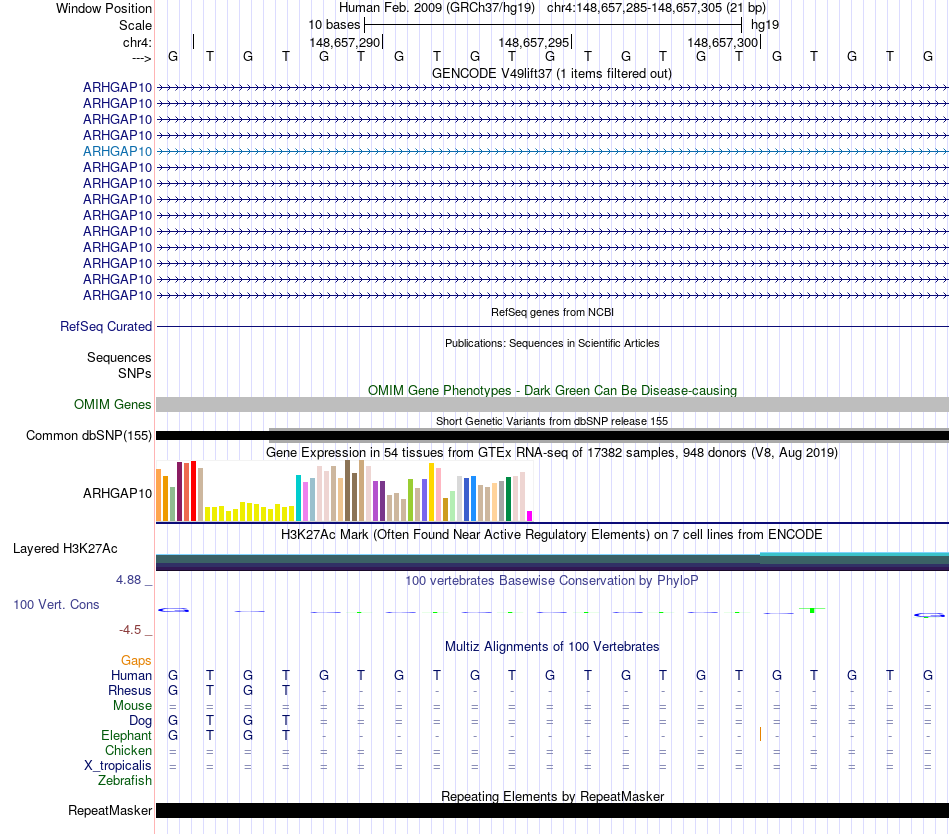Click the ---> sequence direction arrow label
Image resolution: width=950 pixels, height=834 pixels.
pyautogui.click(x=142, y=58)
